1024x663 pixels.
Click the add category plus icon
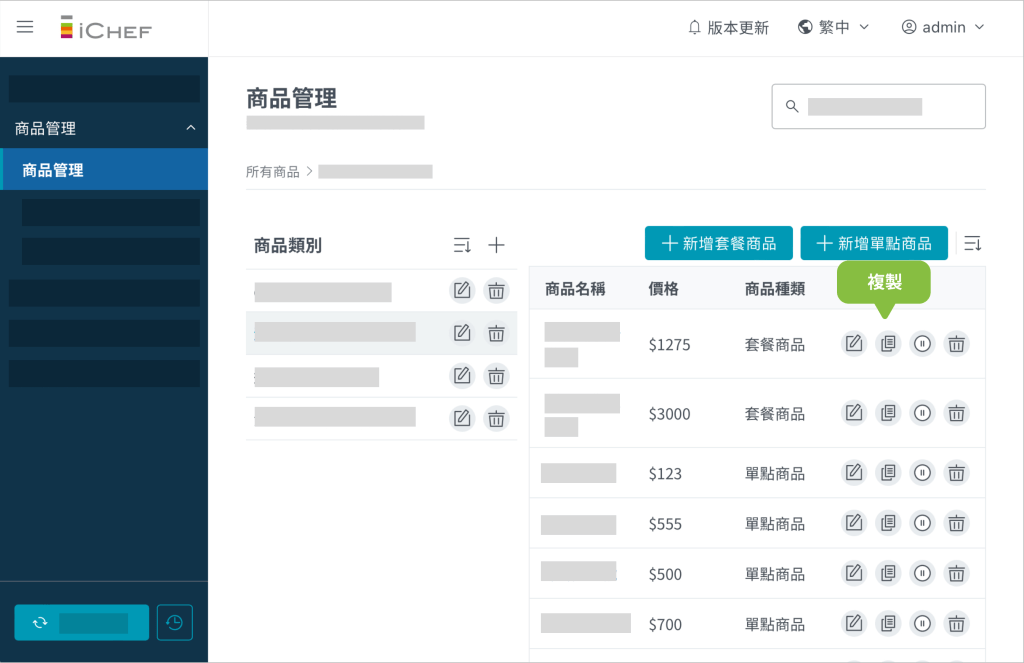click(496, 245)
